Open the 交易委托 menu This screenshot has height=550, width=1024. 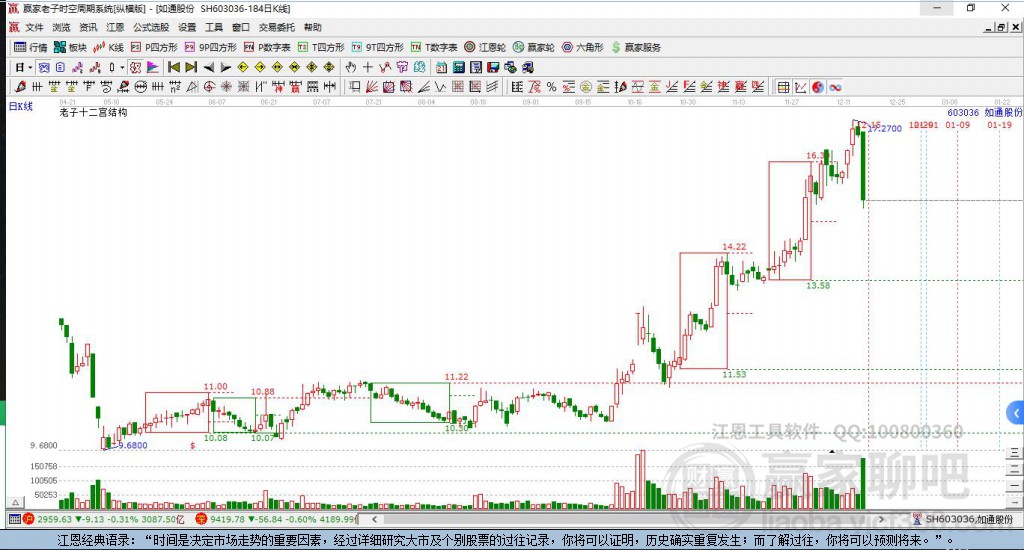276,27
